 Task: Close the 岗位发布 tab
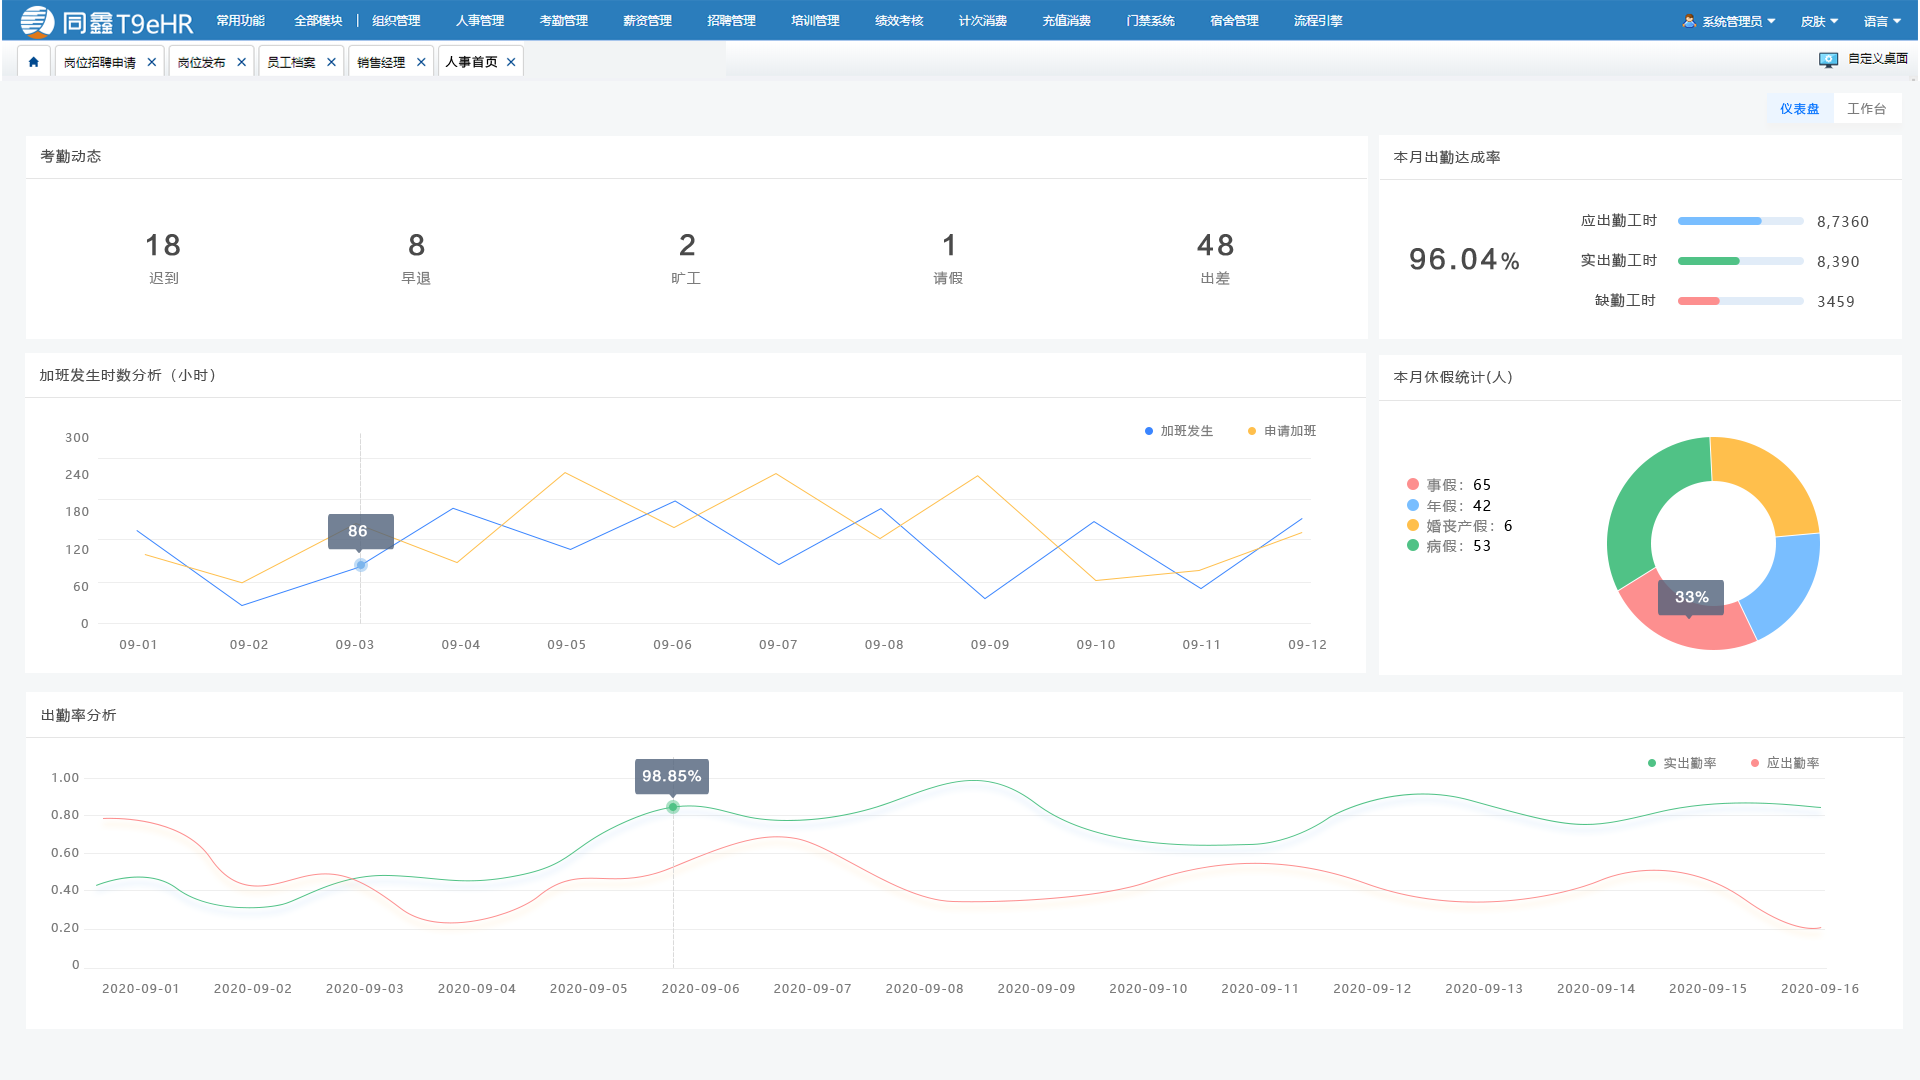click(x=242, y=62)
